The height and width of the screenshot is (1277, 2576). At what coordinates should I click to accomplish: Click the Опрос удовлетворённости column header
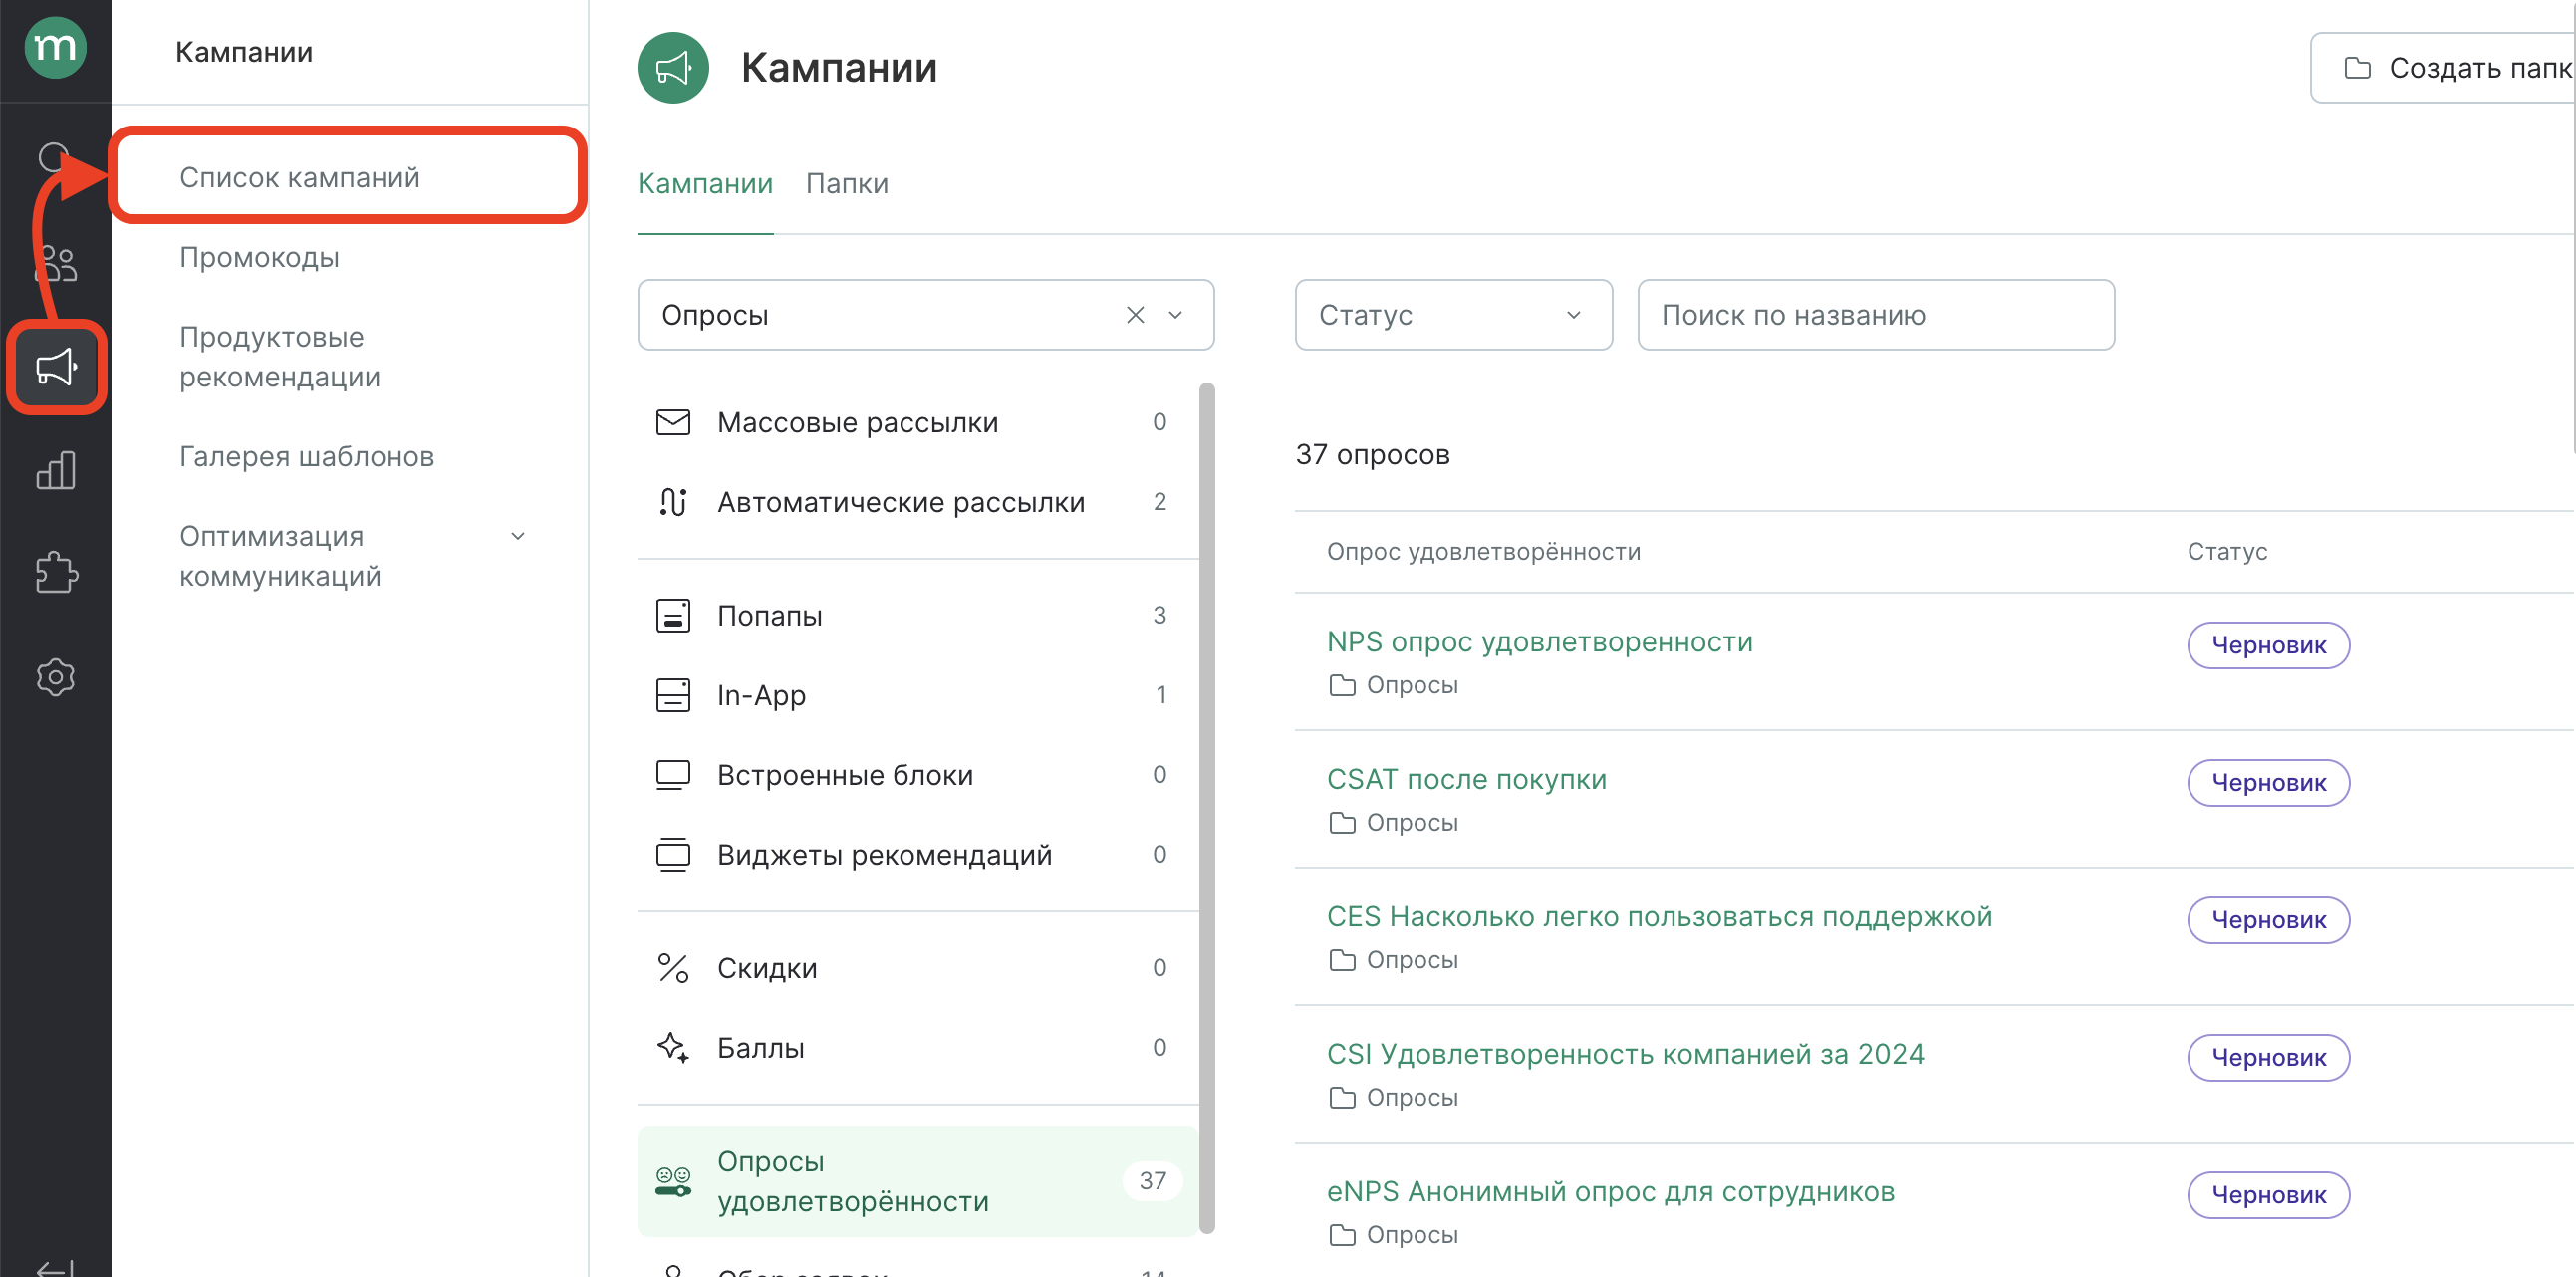pos(1483,552)
